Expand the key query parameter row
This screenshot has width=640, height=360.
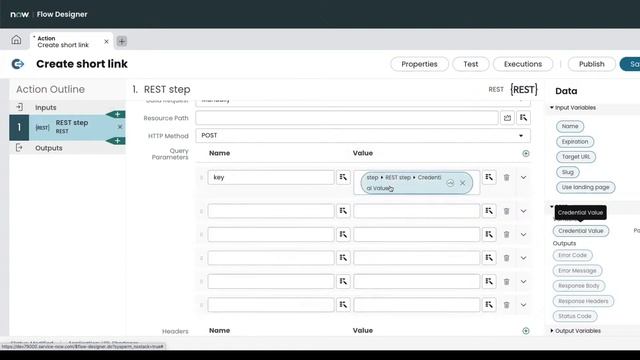(x=523, y=178)
